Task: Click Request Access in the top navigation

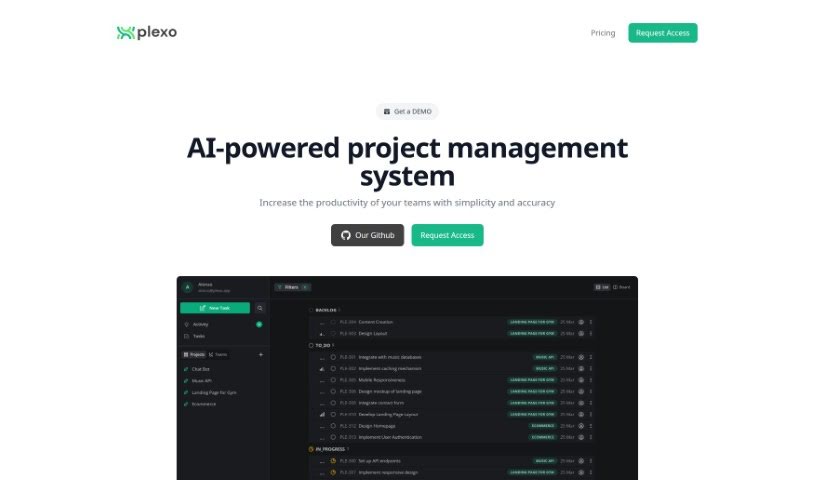Action: click(663, 33)
